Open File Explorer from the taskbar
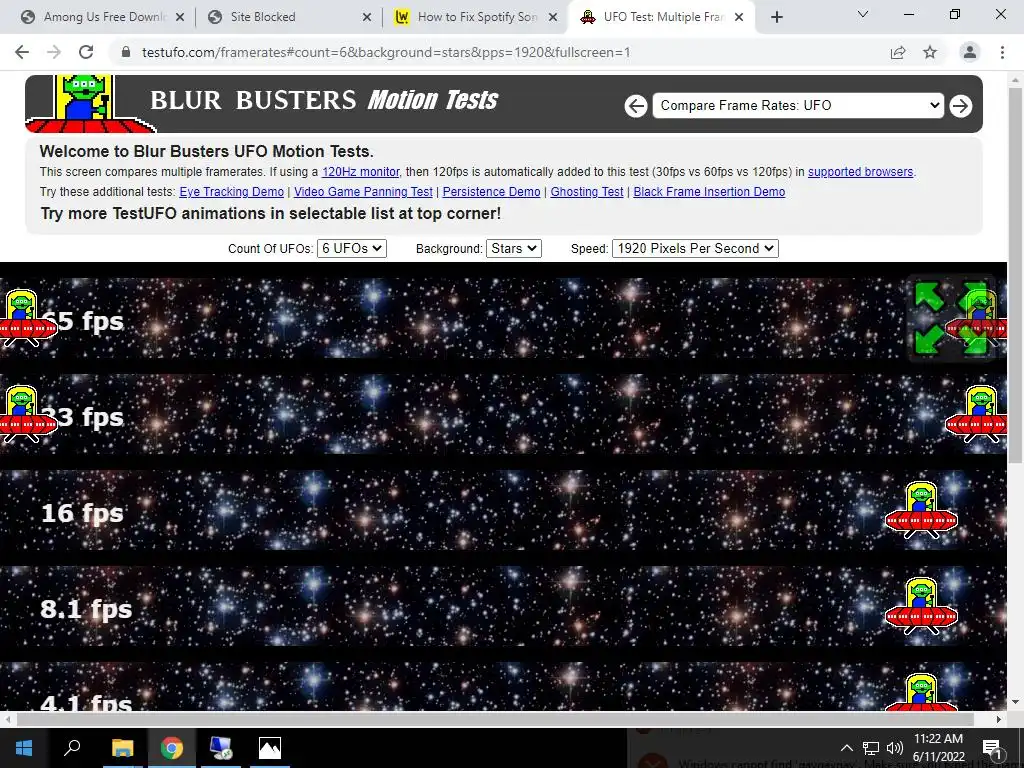Viewport: 1024px width, 768px height. 122,748
